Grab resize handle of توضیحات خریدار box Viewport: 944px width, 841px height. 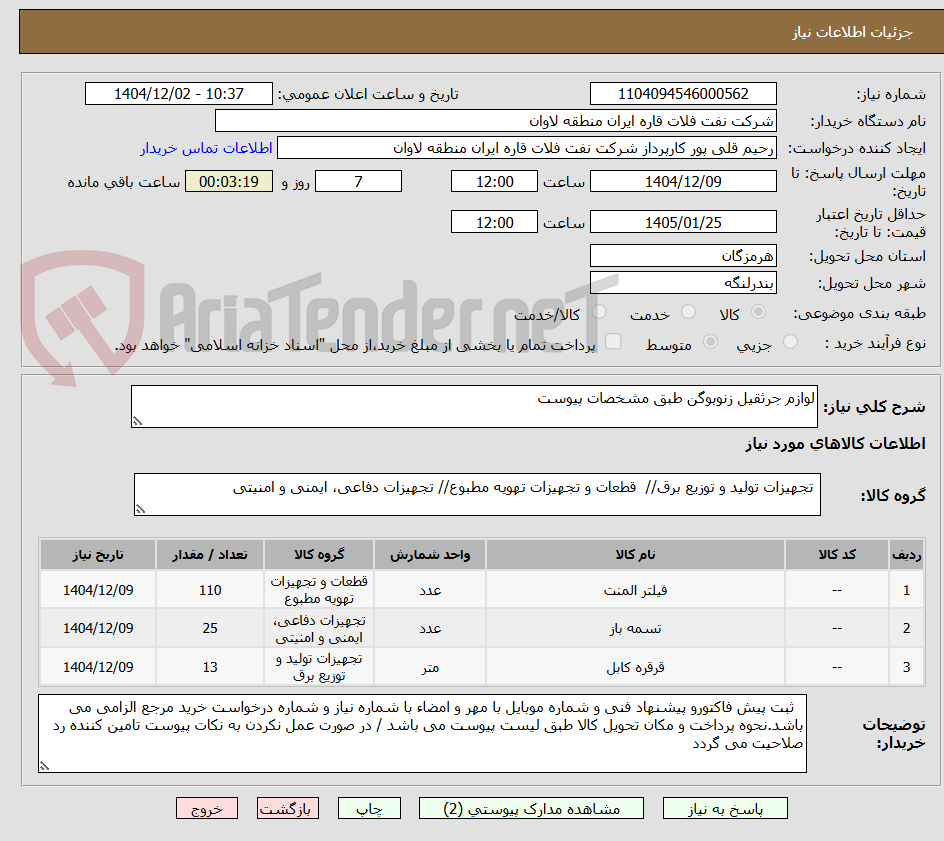[x=45, y=766]
